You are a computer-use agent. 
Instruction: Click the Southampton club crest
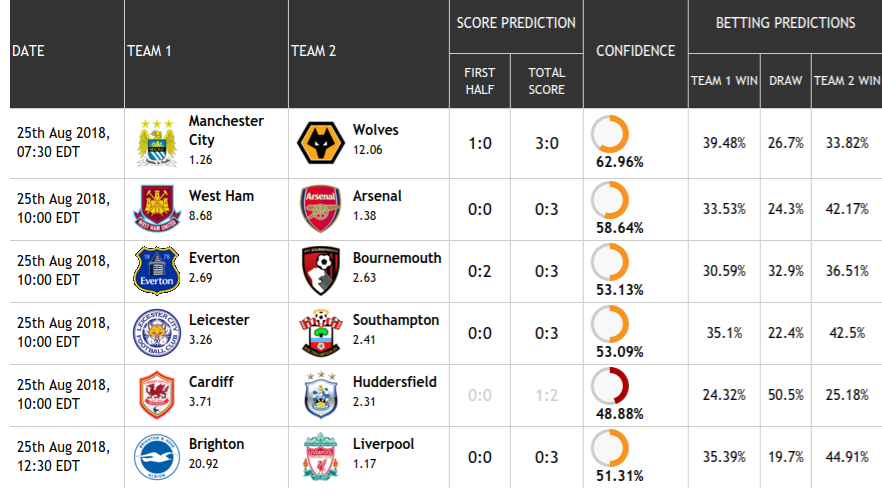[321, 332]
